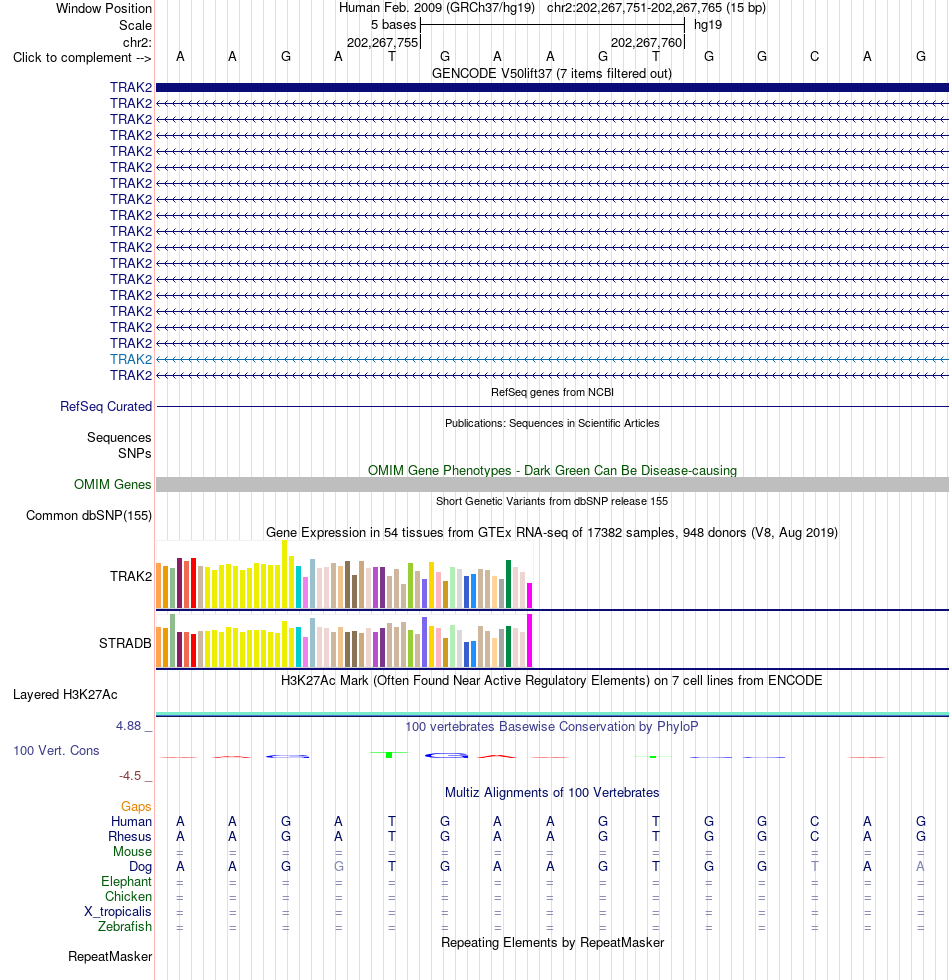Click the base C in the top sequence row
The width and height of the screenshot is (950, 980).
pyautogui.click(x=814, y=57)
